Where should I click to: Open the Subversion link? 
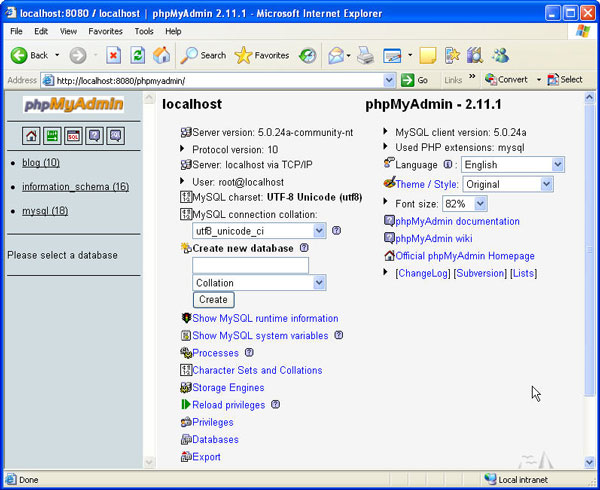pos(480,273)
